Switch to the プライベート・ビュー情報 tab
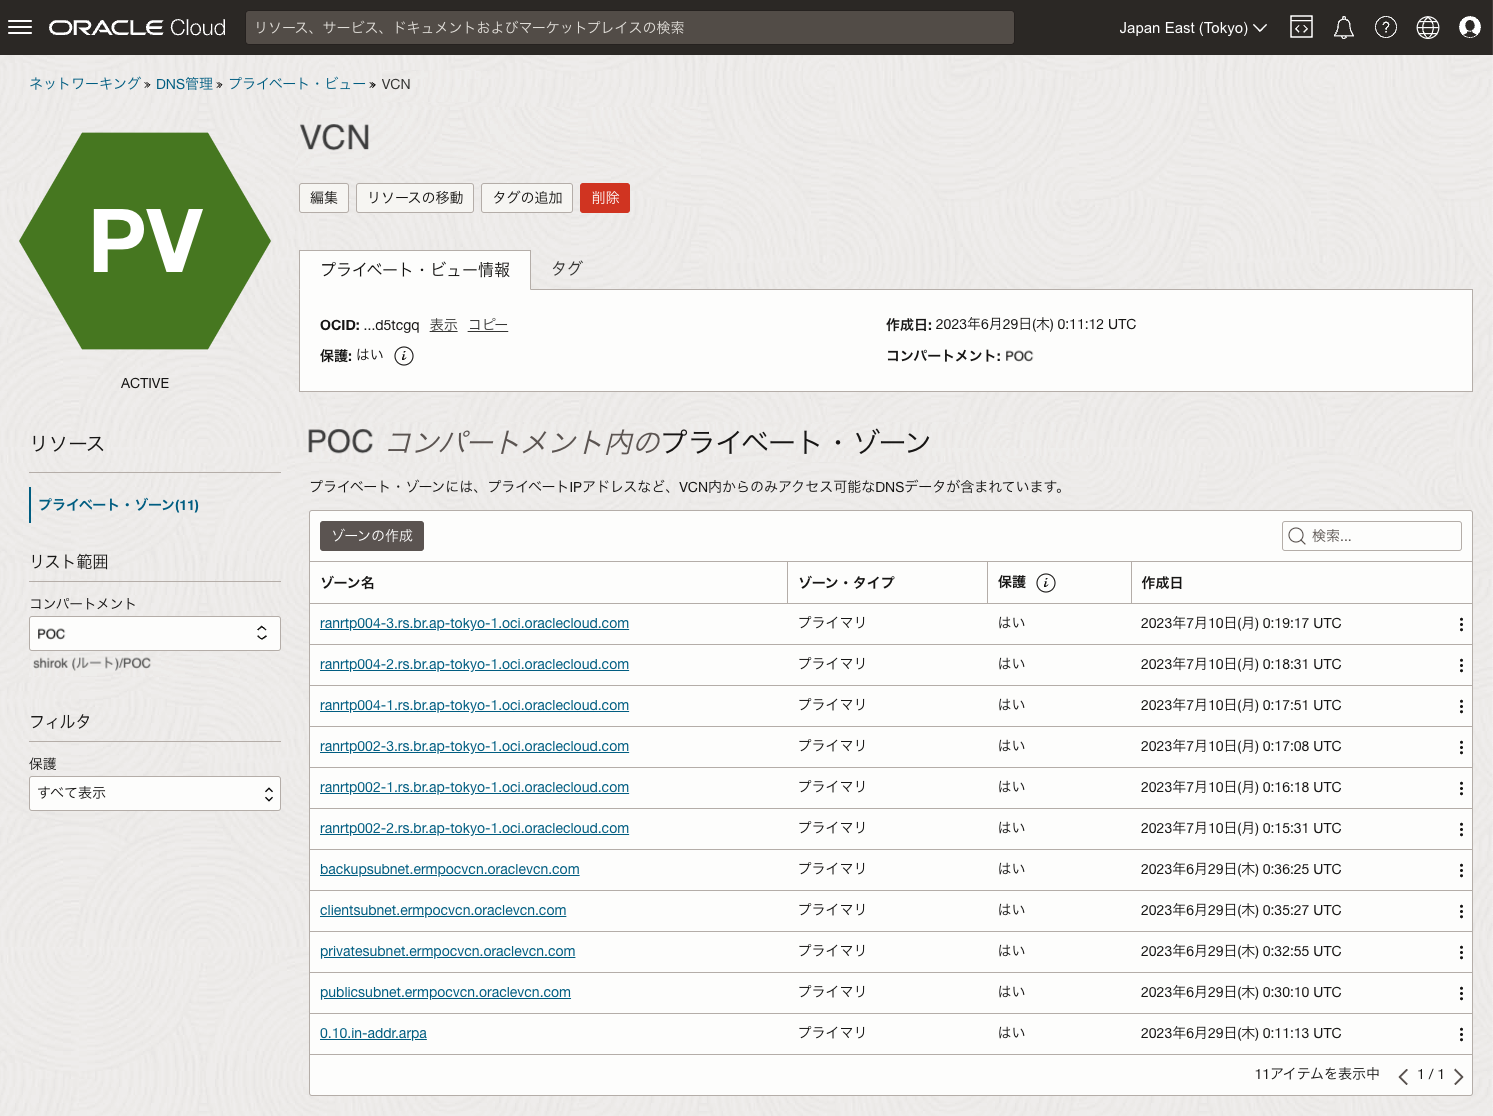Viewport: 1493px width, 1116px height. point(415,270)
